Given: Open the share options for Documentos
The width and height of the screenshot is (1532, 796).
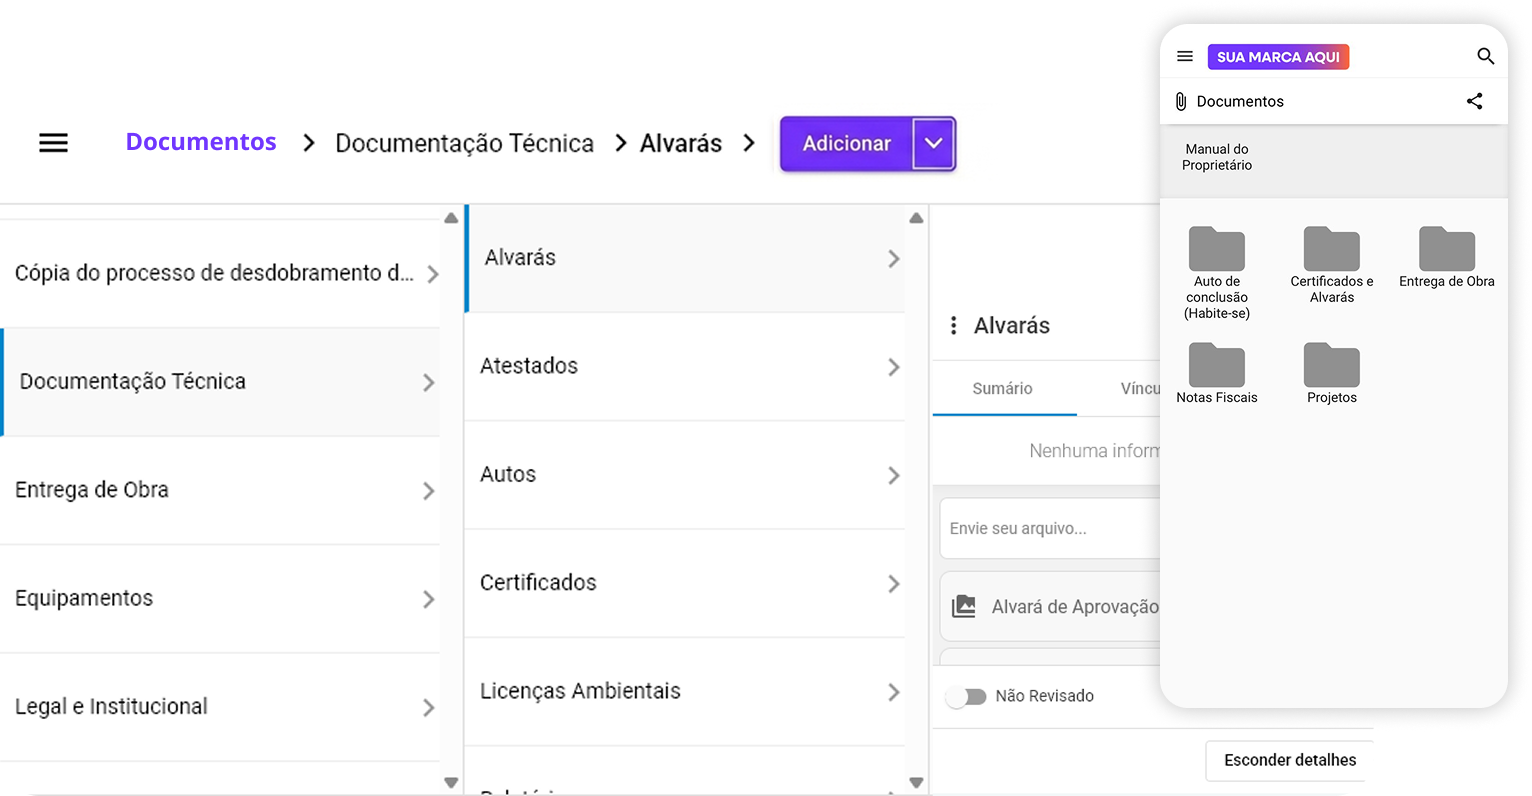Looking at the screenshot, I should 1474,101.
